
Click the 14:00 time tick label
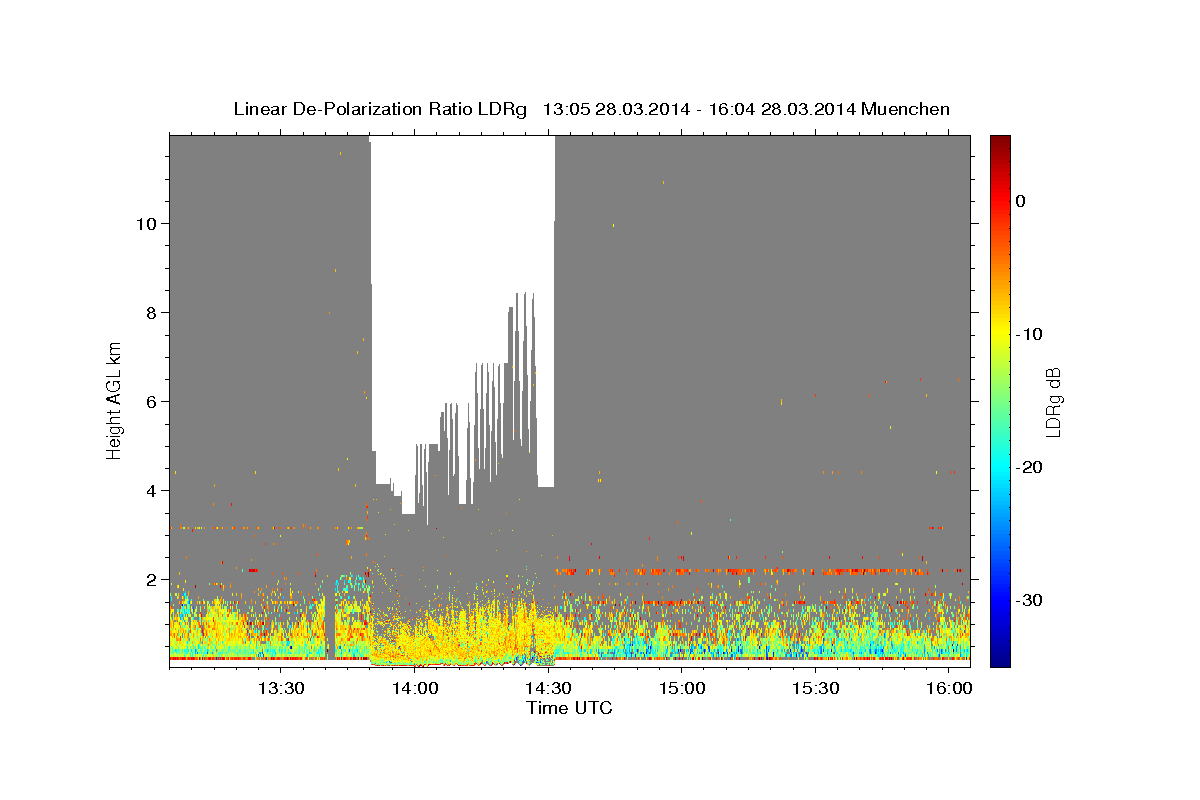pyautogui.click(x=415, y=688)
